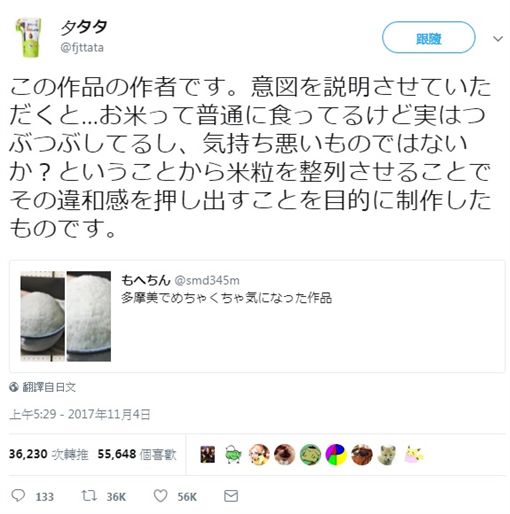The height and width of the screenshot is (514, 510).
Task: Click the retweet arrows icon
Action: (x=89, y=496)
